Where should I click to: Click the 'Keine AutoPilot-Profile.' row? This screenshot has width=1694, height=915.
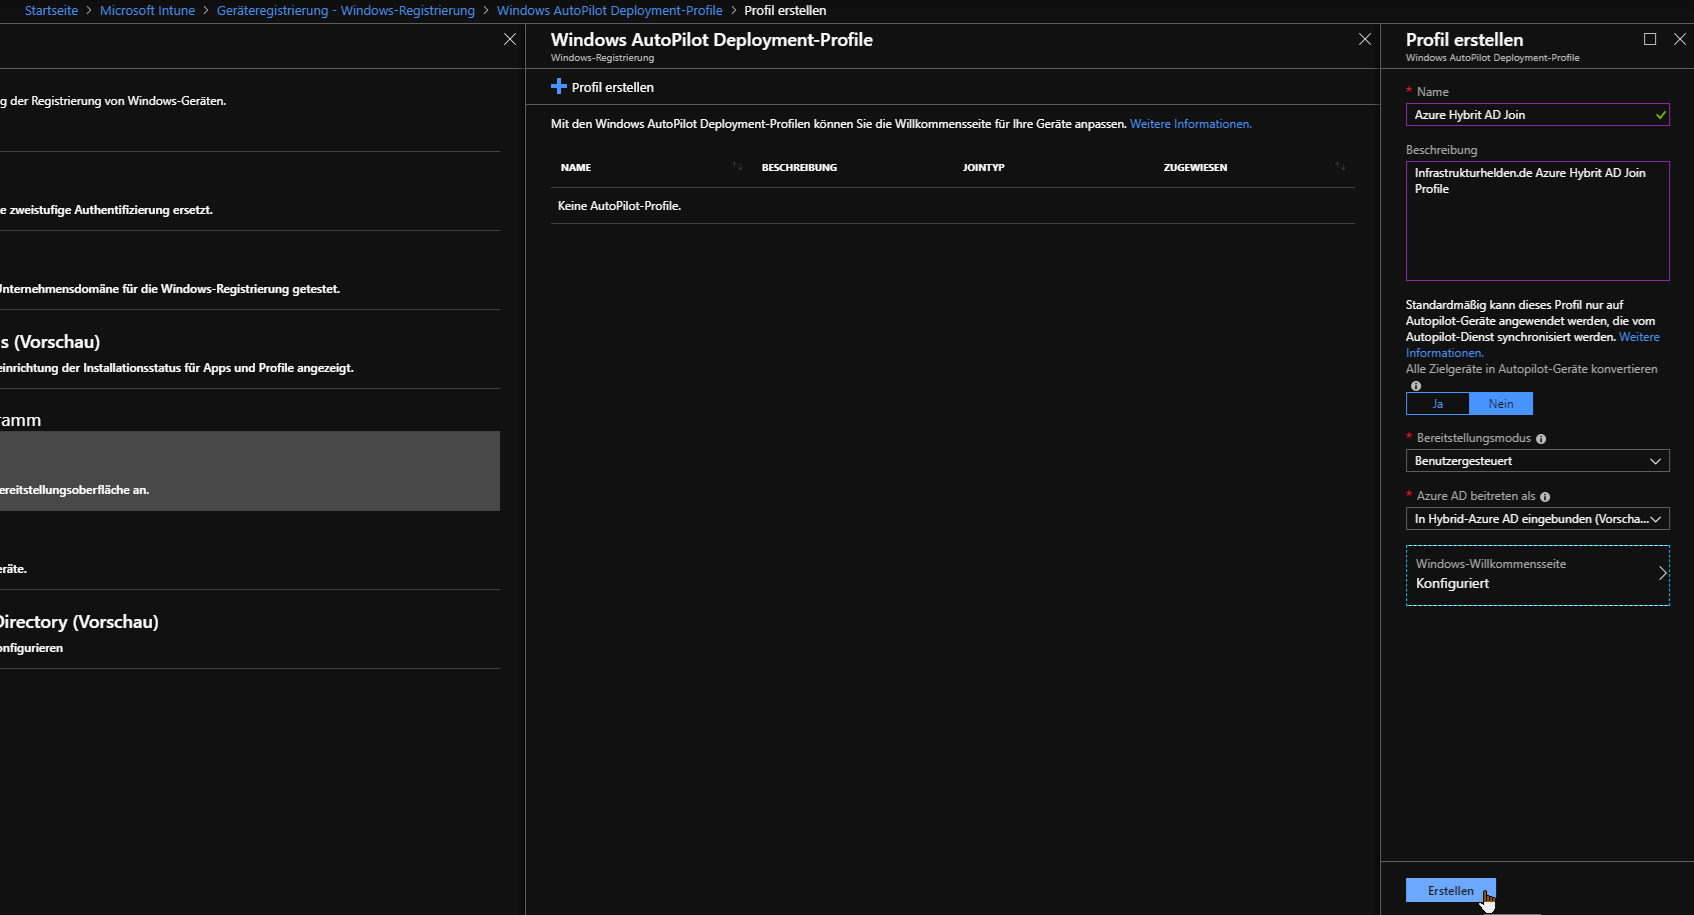[x=953, y=206]
